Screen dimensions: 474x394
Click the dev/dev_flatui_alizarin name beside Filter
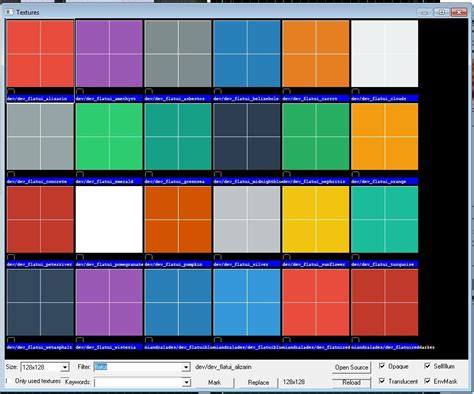point(223,367)
